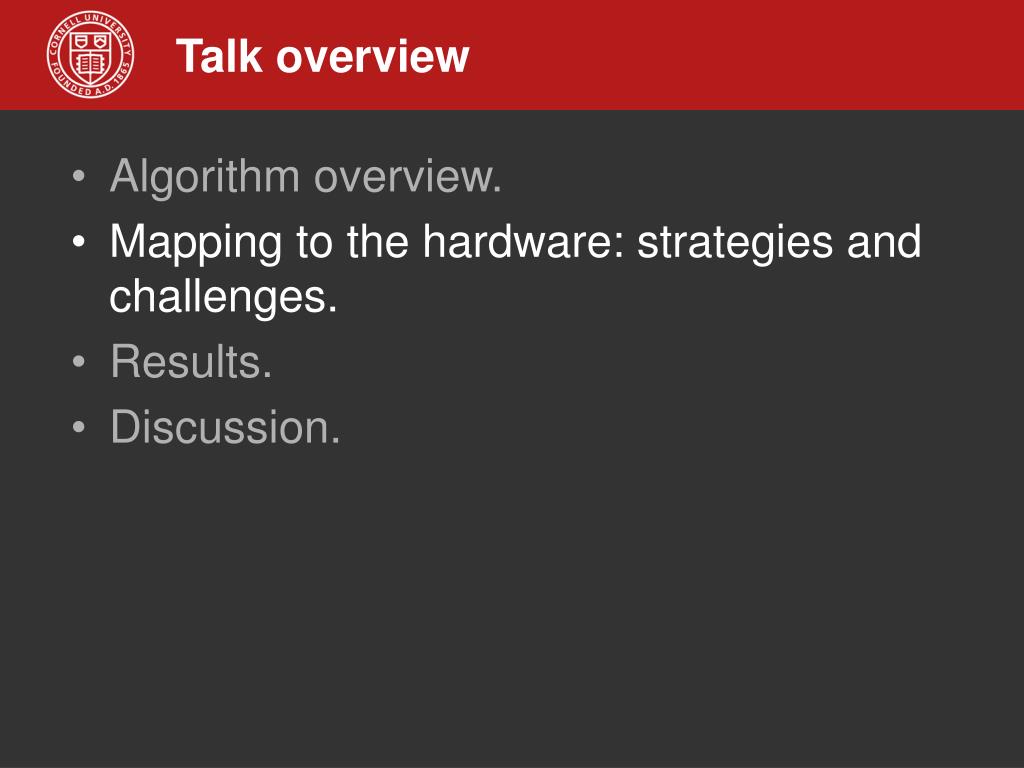Click the word 'and' ending the second bullet's first line

coord(884,241)
